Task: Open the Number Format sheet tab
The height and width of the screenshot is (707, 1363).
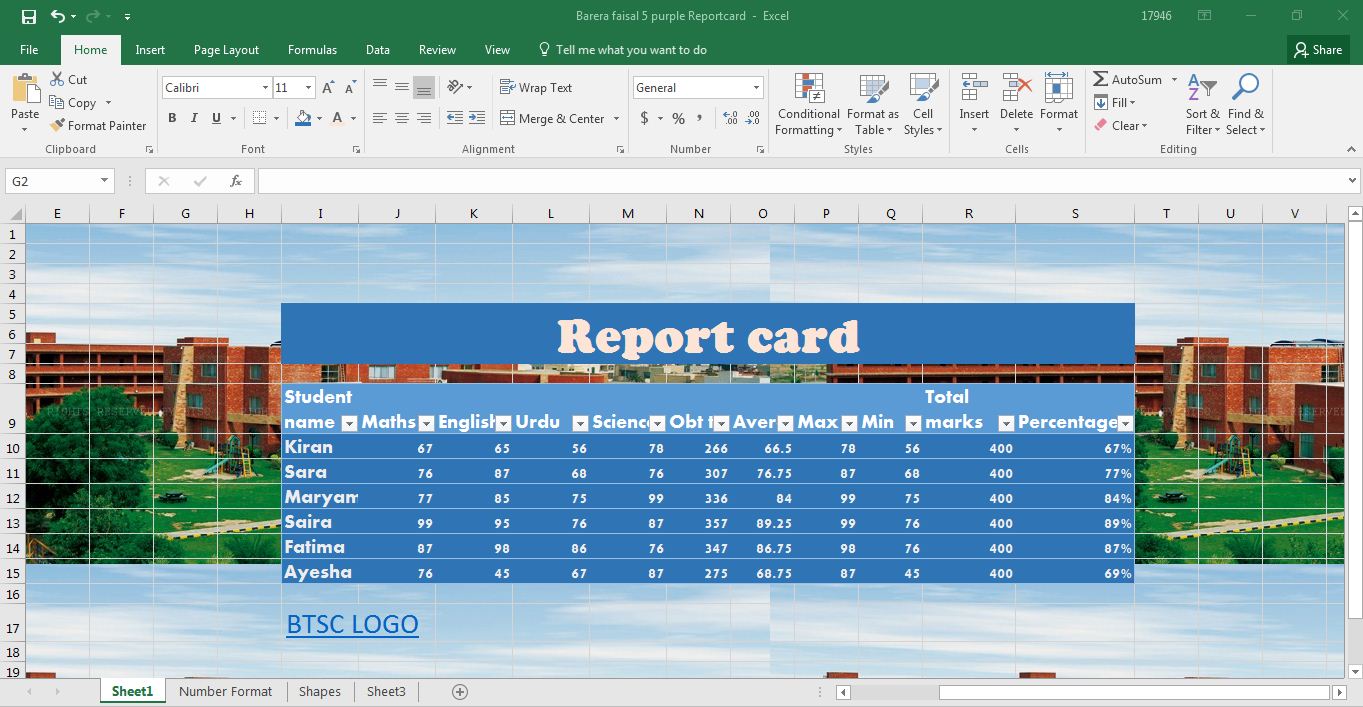Action: click(225, 691)
